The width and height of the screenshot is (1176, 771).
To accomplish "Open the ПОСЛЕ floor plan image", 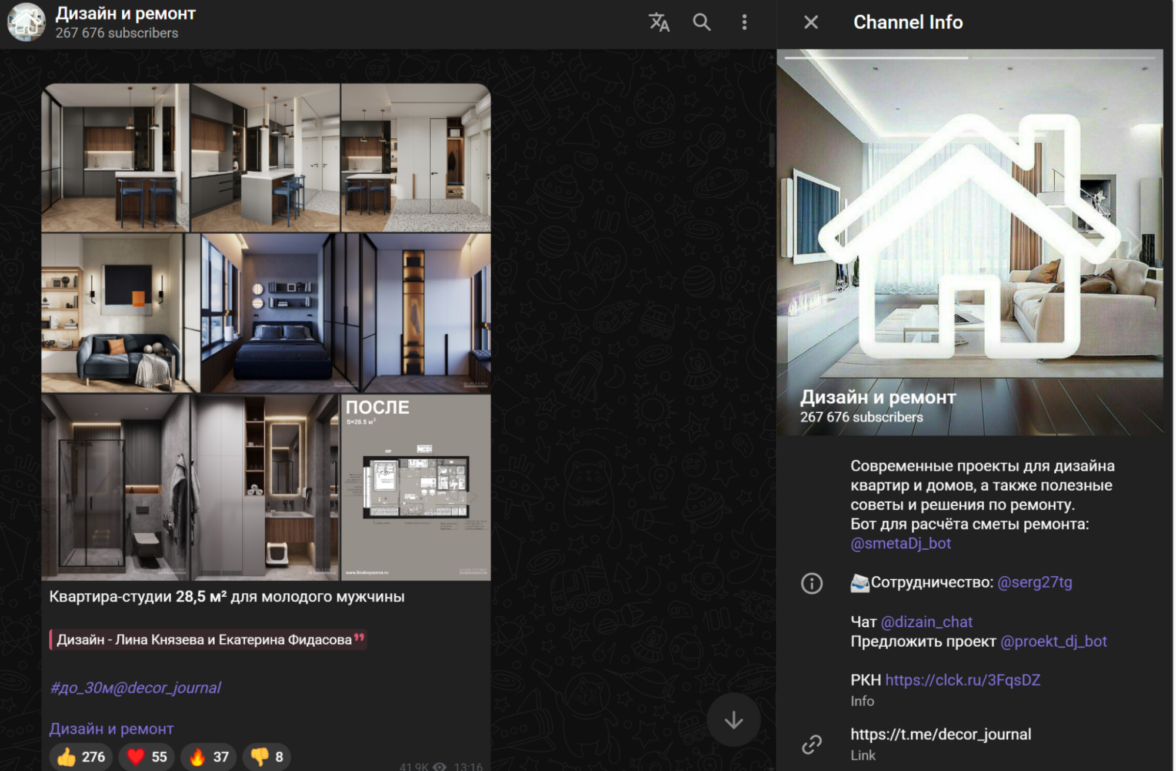I will (x=416, y=488).
